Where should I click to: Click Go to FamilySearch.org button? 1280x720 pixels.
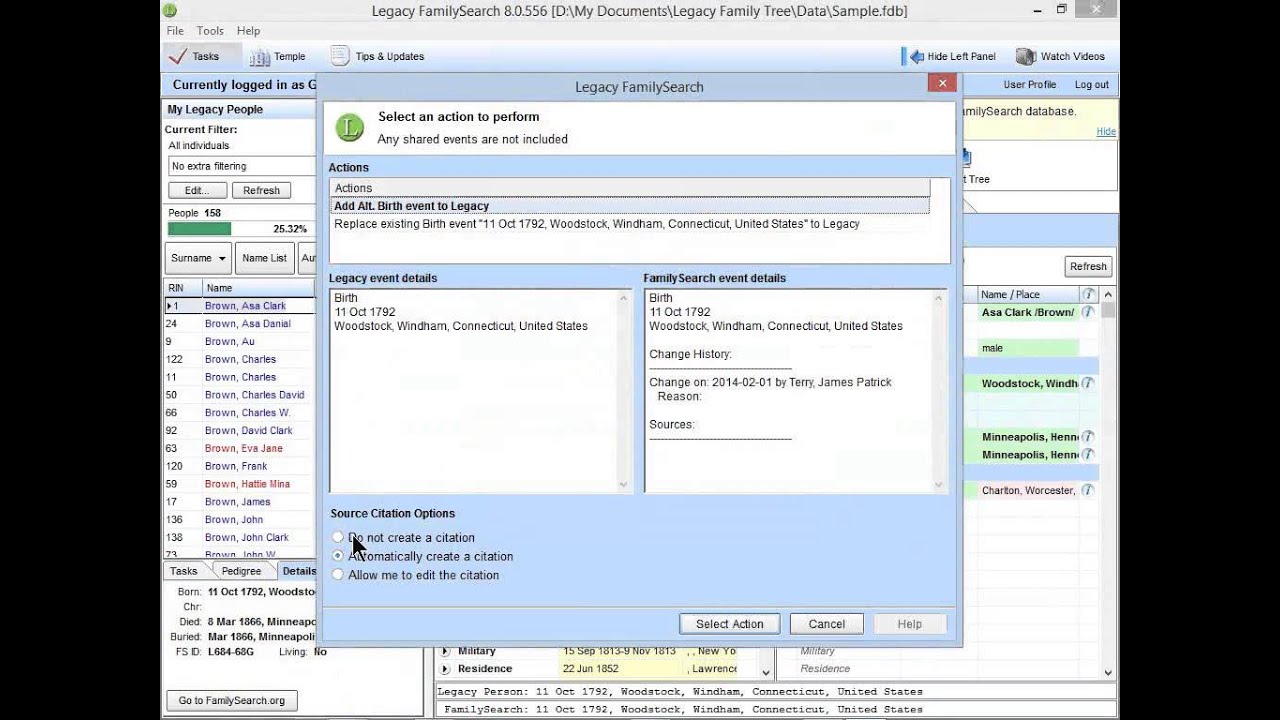[232, 700]
